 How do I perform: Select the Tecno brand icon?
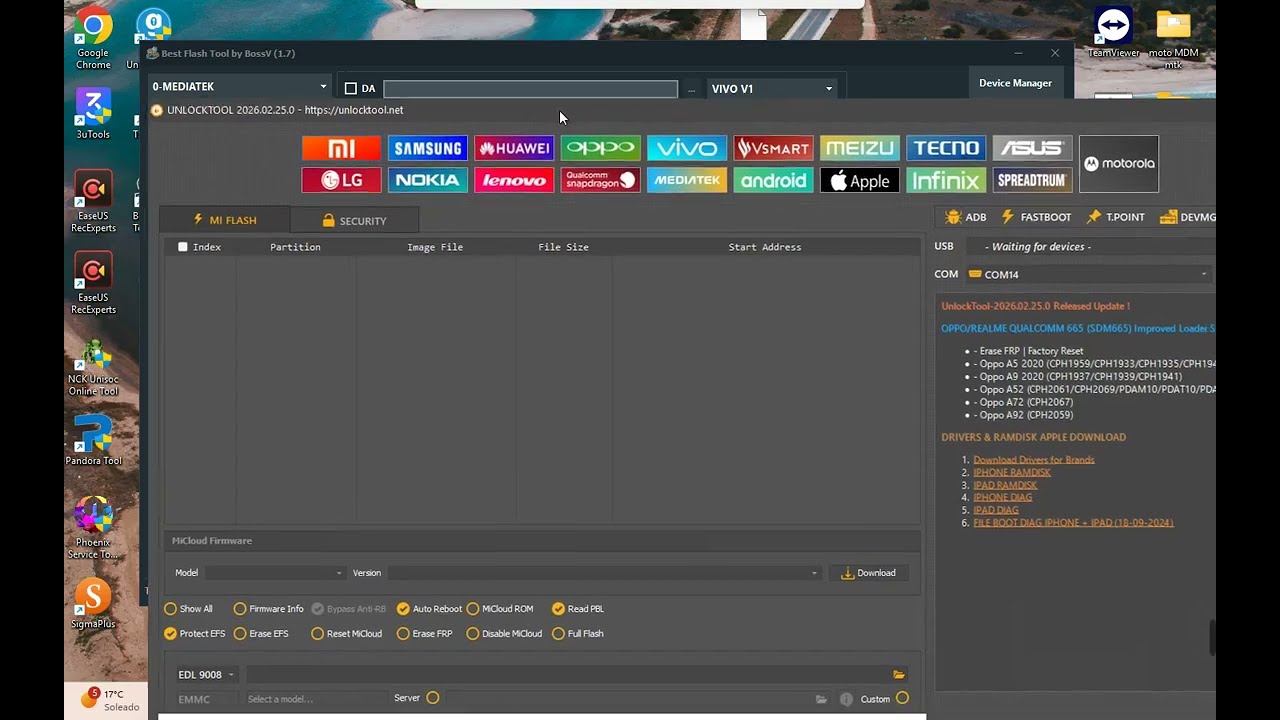pos(946,148)
